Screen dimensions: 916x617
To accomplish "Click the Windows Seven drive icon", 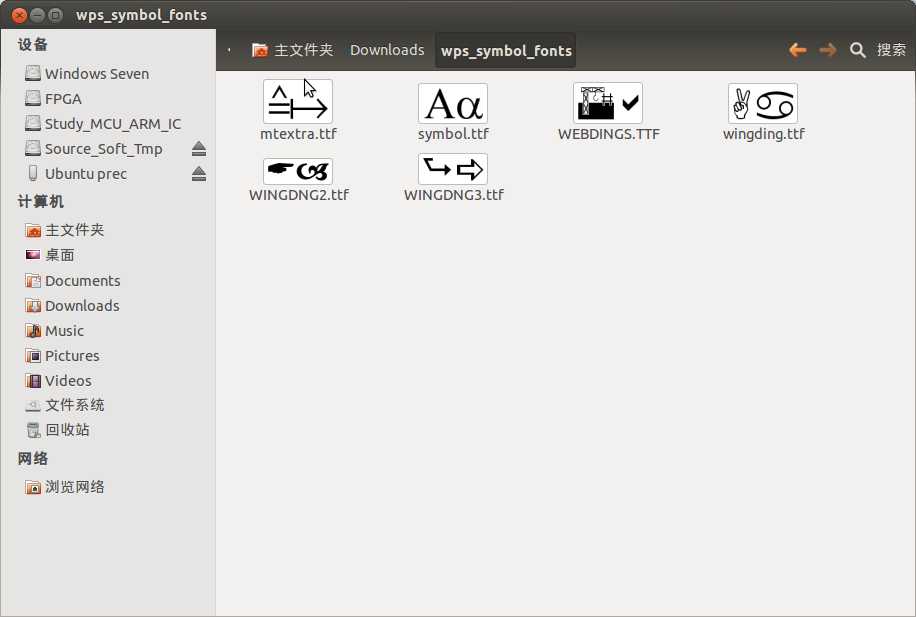I will tap(33, 74).
